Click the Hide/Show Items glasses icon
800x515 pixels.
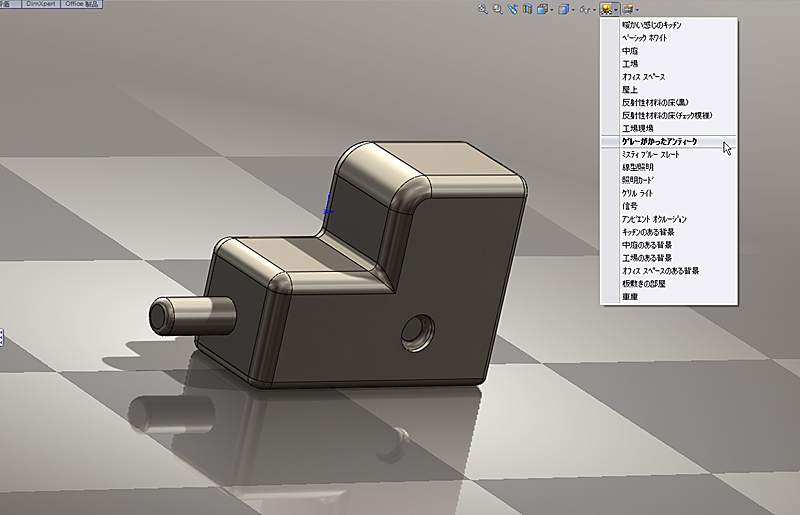pos(584,9)
